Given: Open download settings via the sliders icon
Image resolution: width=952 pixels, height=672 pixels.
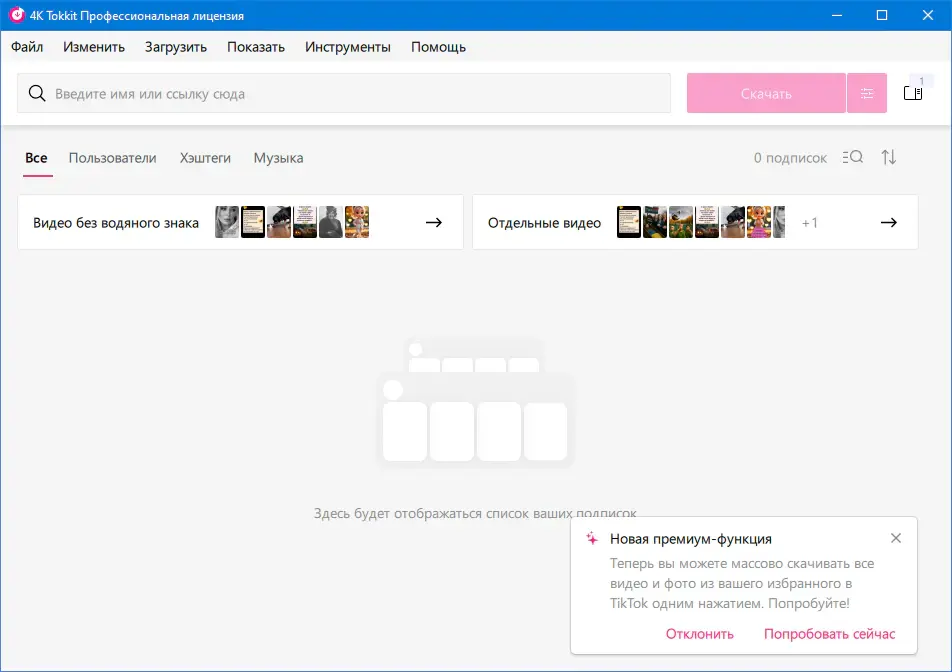Looking at the screenshot, I should tap(866, 92).
